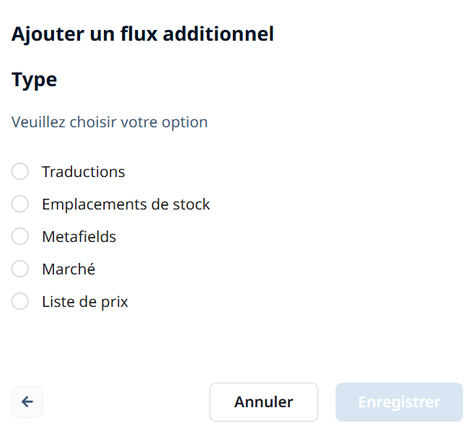Set feed type to Metafields
This screenshot has width=472, height=444.
point(20,236)
